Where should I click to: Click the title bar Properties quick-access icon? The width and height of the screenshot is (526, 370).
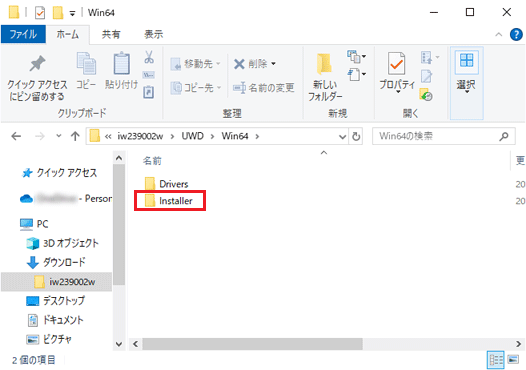pyautogui.click(x=40, y=13)
